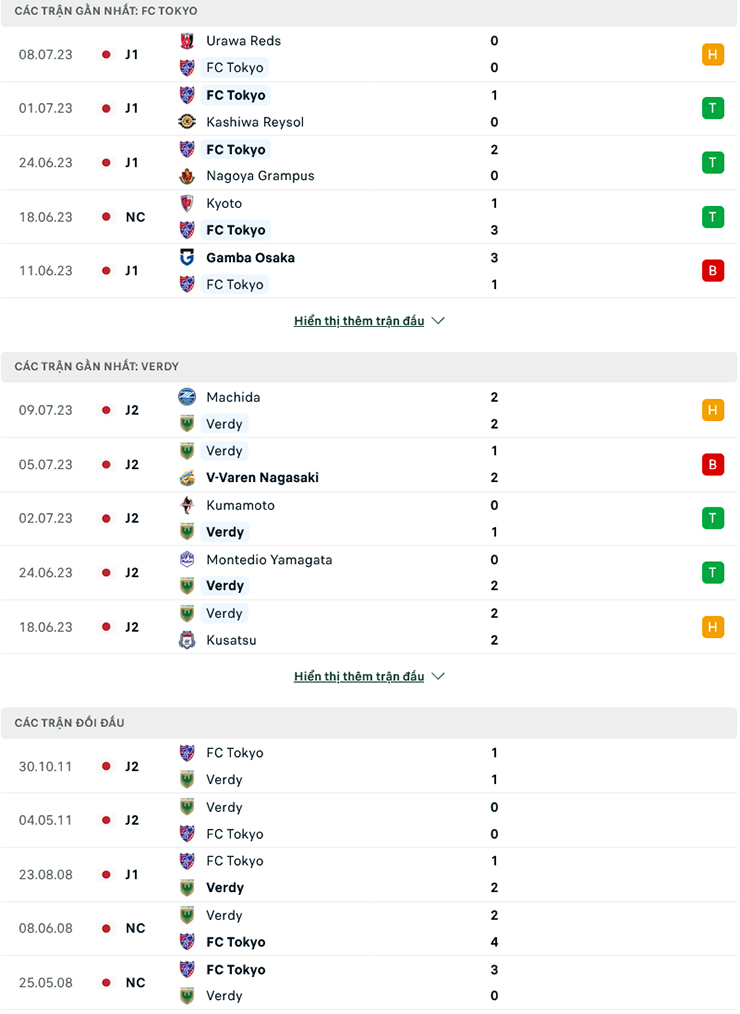
Task: Click the Gamba Osaka team crest
Action: click(187, 257)
